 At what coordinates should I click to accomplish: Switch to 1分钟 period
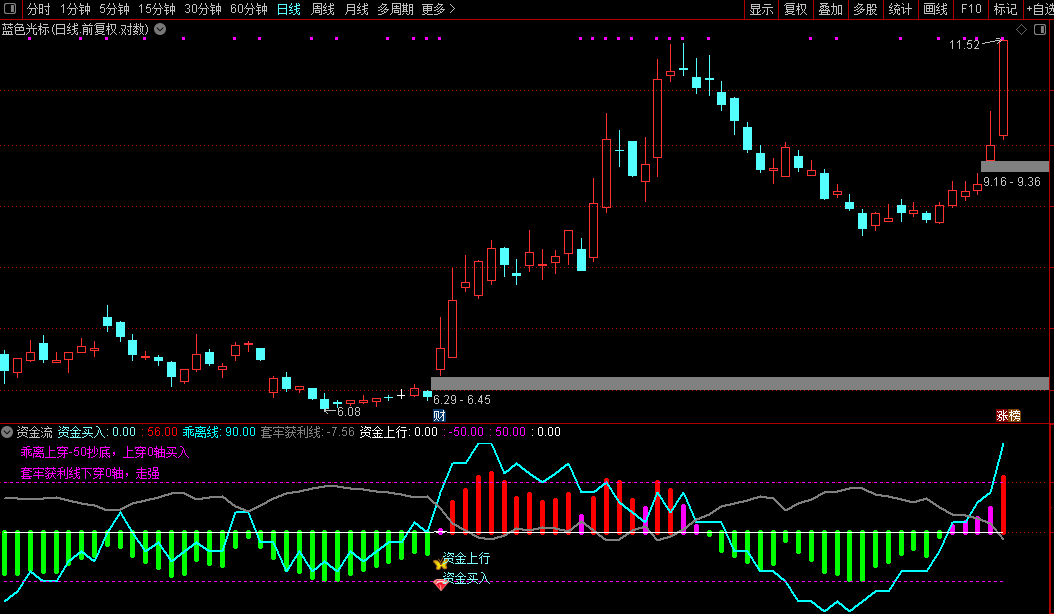click(x=75, y=9)
